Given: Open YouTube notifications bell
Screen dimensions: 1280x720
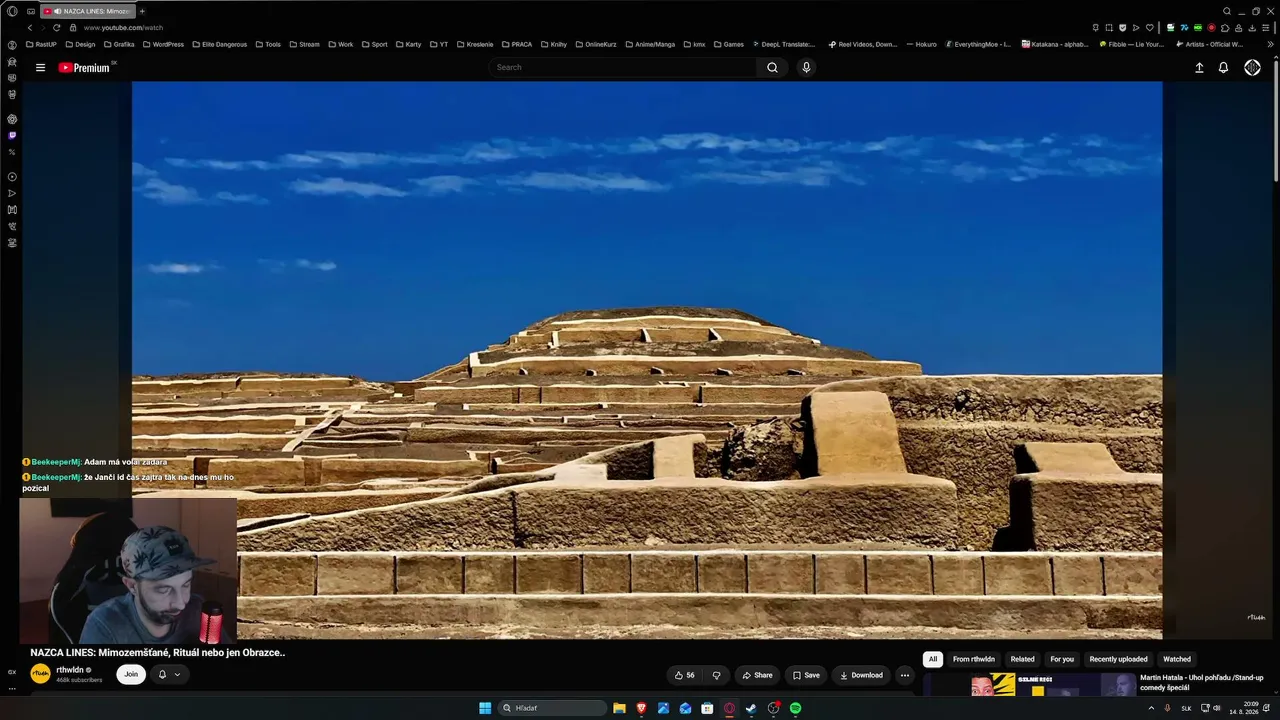Looking at the screenshot, I should (x=1223, y=68).
